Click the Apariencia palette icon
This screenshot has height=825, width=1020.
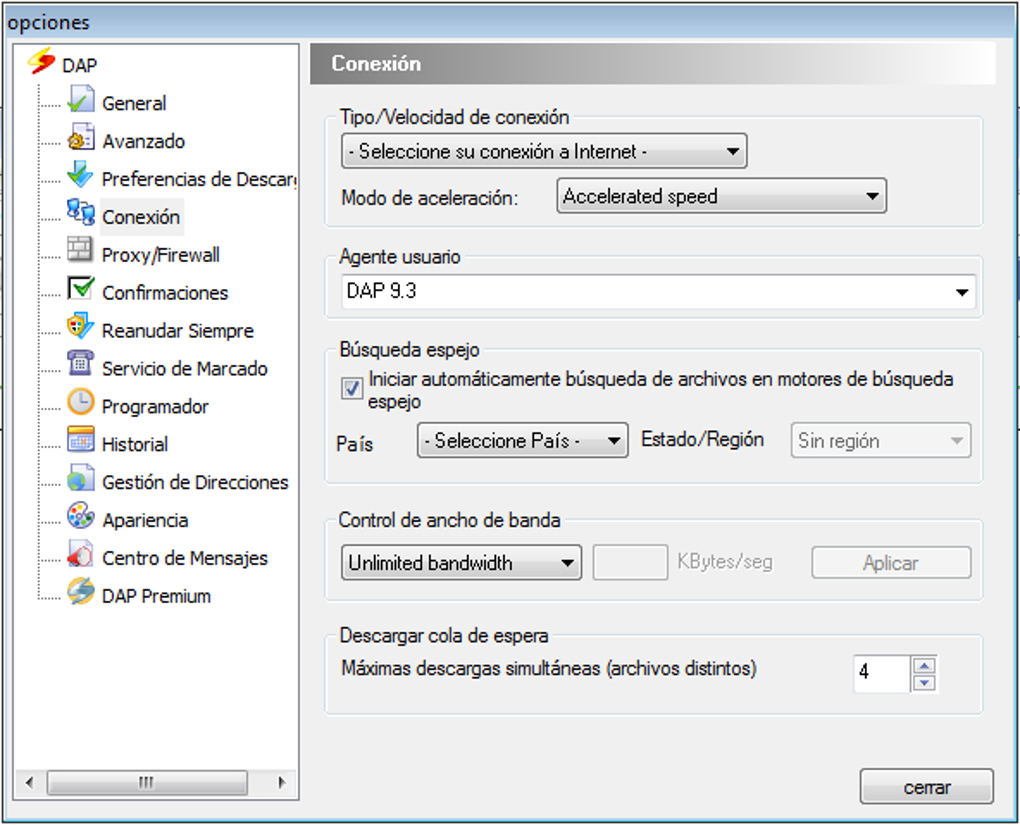click(x=81, y=517)
